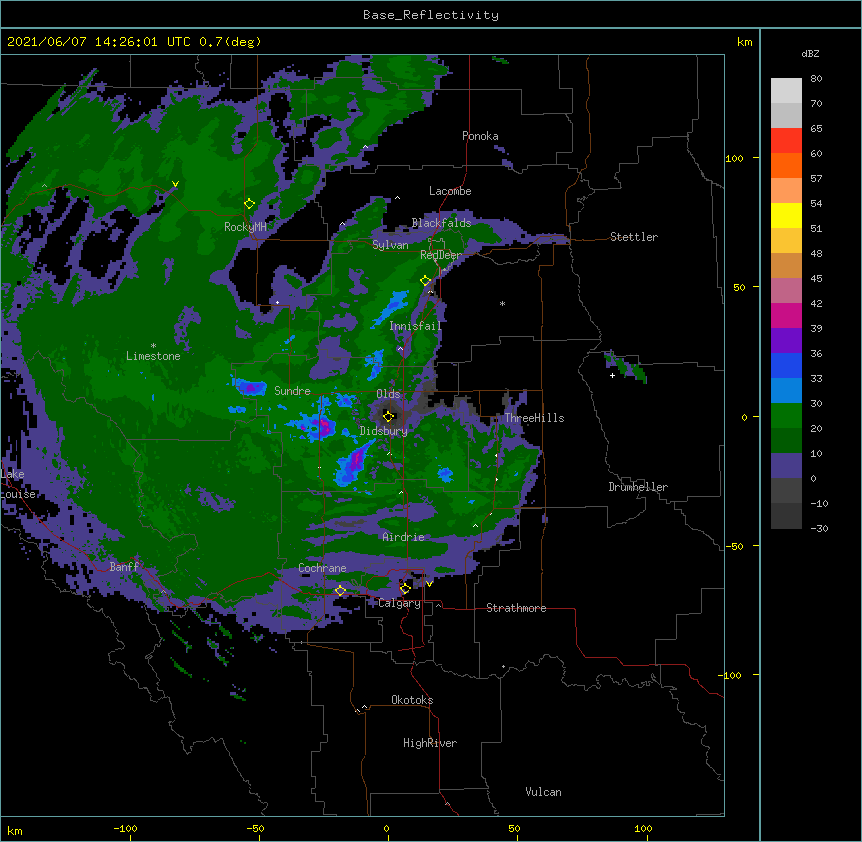The width and height of the screenshot is (862, 842).
Task: Click the Limestone label
Action: (x=153, y=356)
